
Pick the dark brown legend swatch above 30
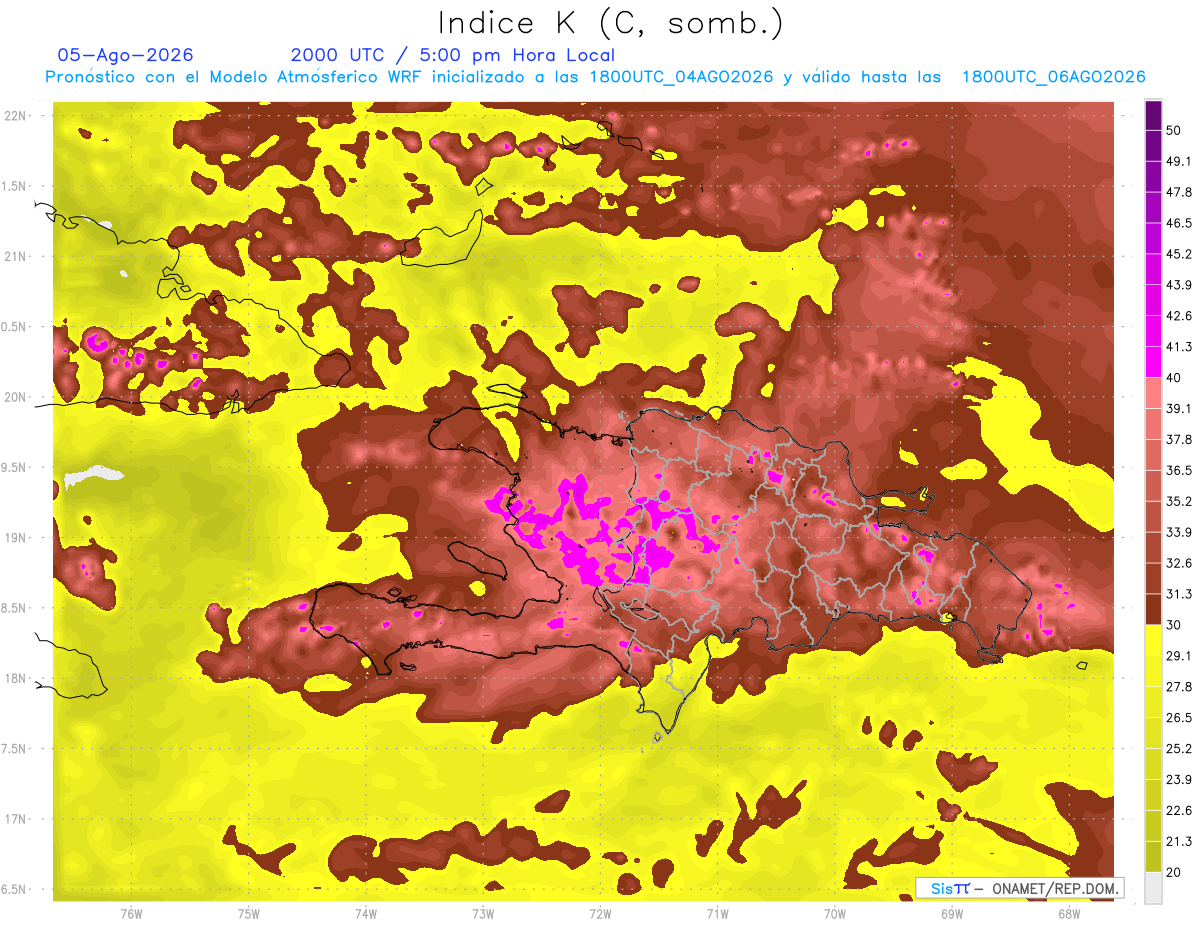(x=1153, y=609)
